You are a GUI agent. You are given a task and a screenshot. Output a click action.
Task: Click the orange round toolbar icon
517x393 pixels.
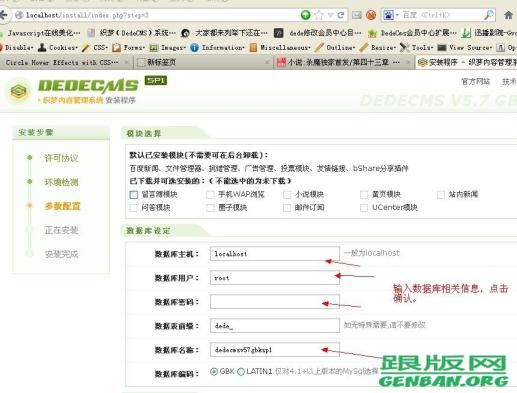[x=371, y=15]
